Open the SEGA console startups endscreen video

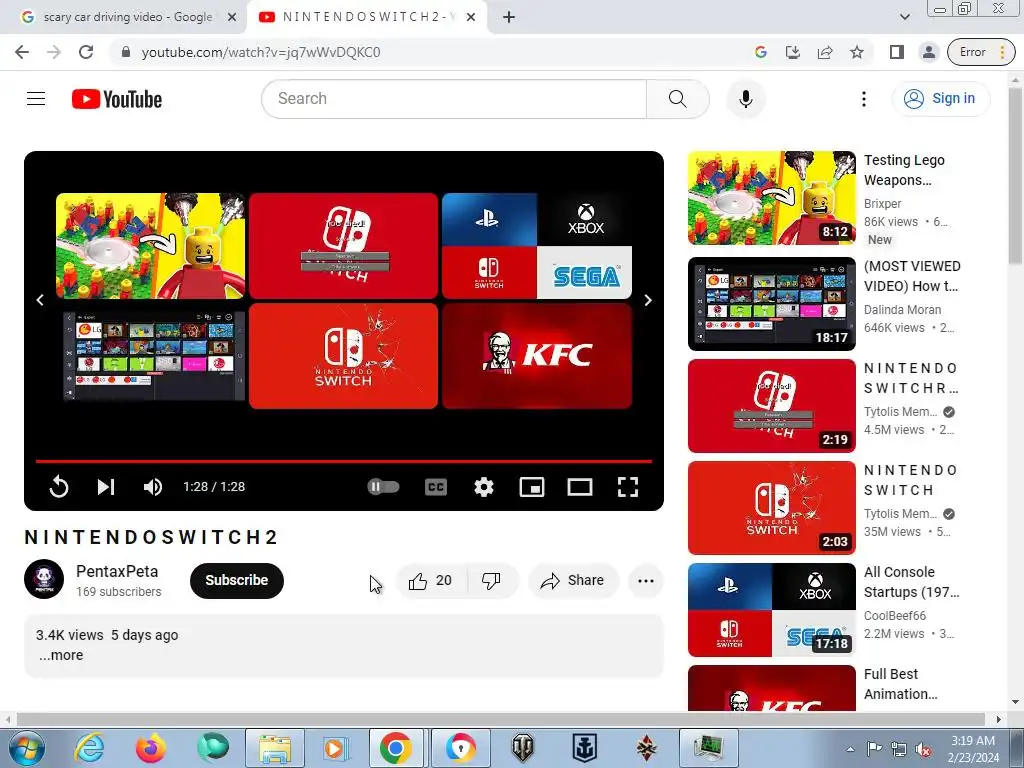[537, 246]
